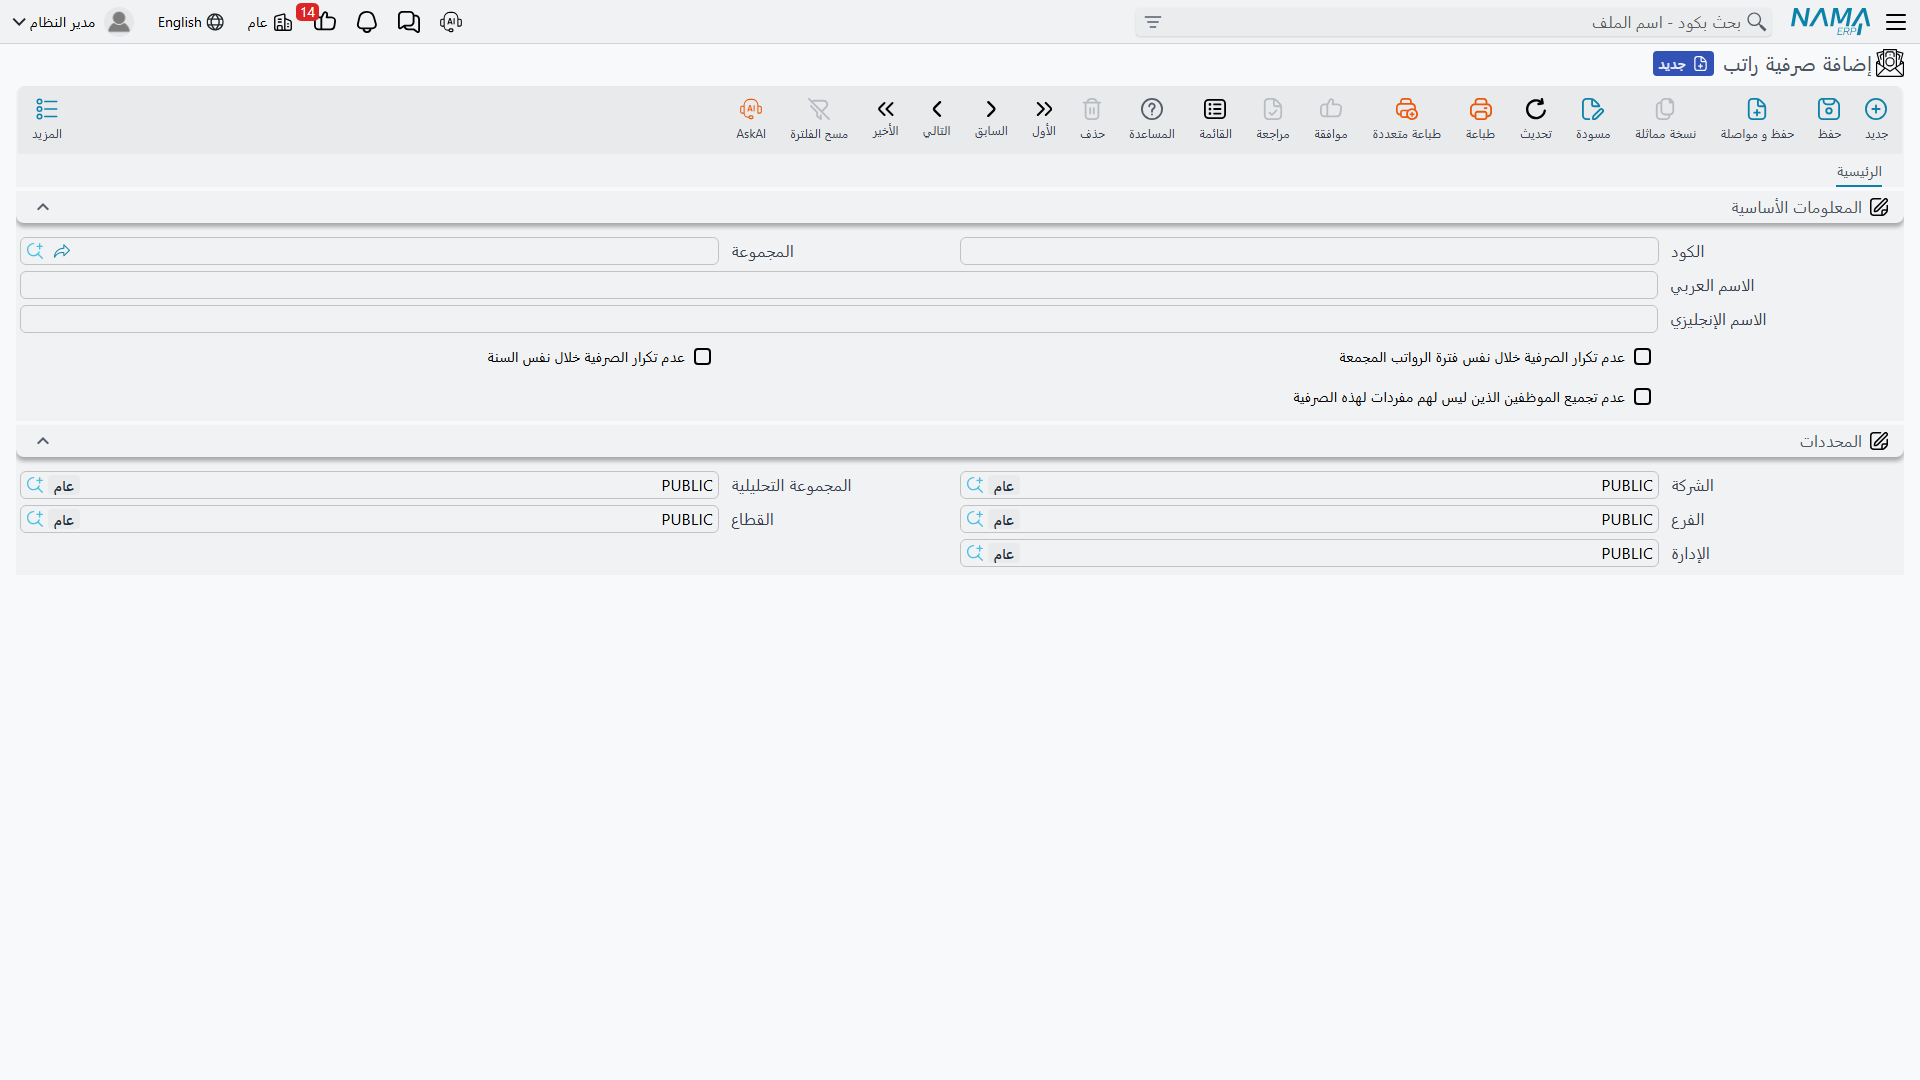This screenshot has width=1920, height=1080.
Task: Click the AskAI toolbar icon
Action: pos(751,109)
